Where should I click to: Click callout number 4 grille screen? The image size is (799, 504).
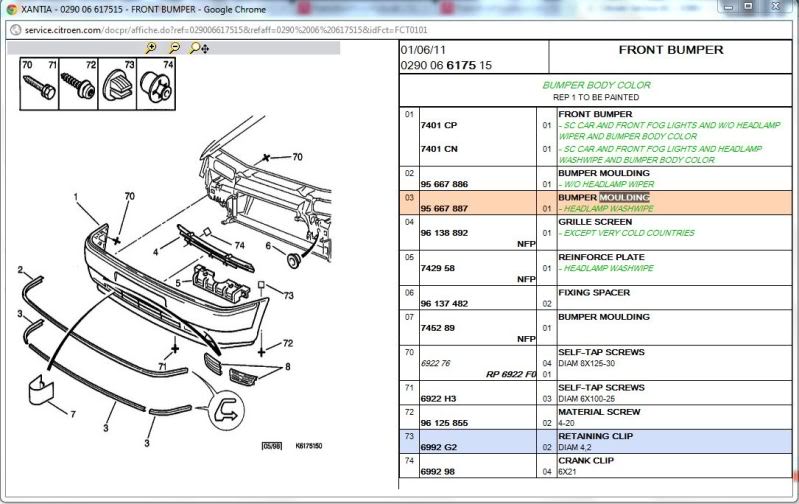pos(156,251)
